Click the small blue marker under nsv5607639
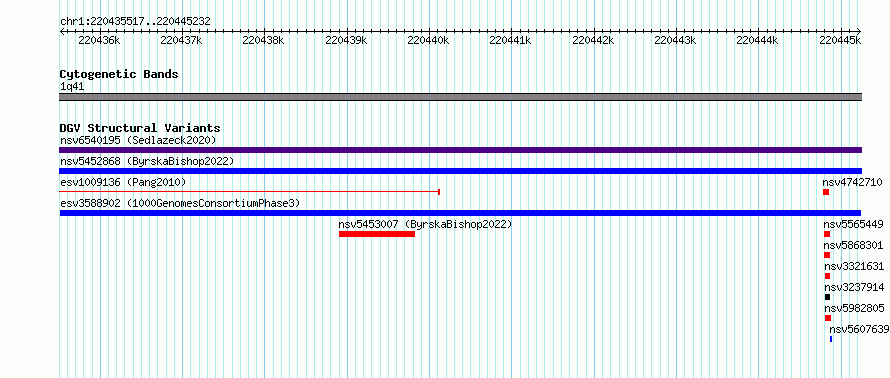The width and height of the screenshot is (890, 378). 831,339
